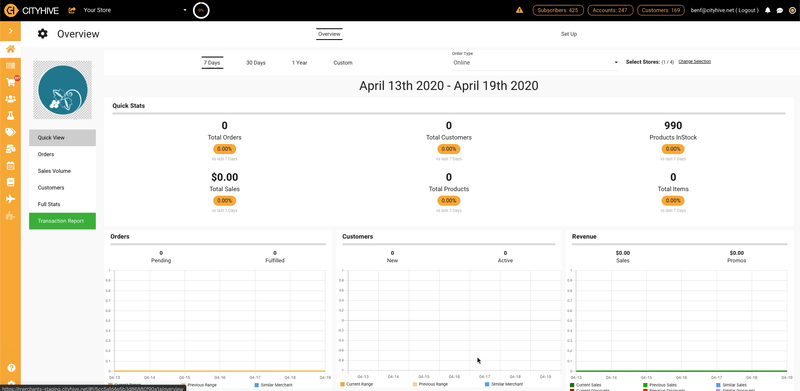Open the tags icon in sidebar
The height and width of the screenshot is (391, 800).
click(10, 132)
